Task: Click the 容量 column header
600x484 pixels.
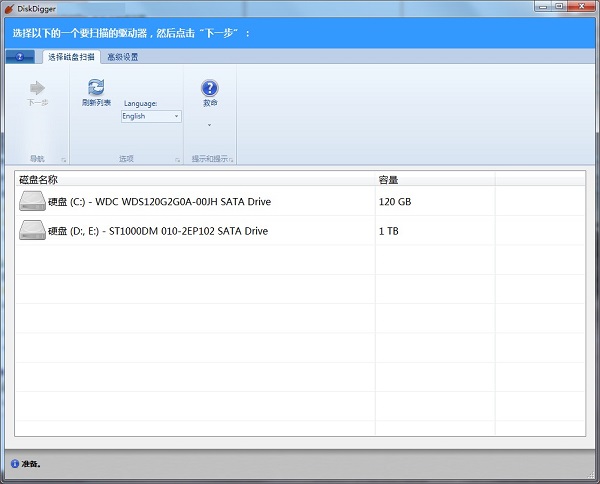Action: pos(435,179)
